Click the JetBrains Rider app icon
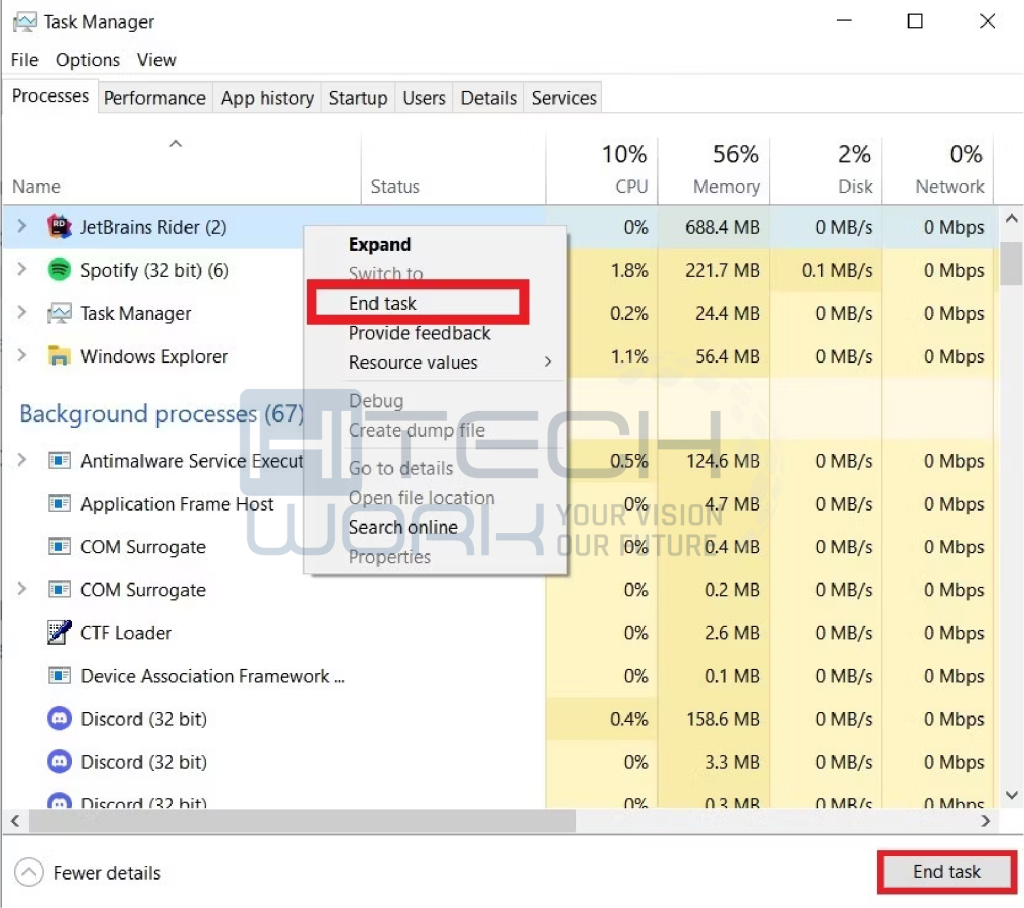1024x908 pixels. coord(59,227)
